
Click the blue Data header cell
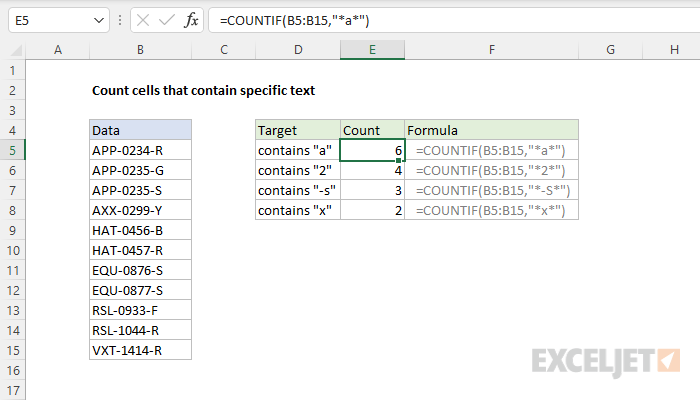(139, 130)
